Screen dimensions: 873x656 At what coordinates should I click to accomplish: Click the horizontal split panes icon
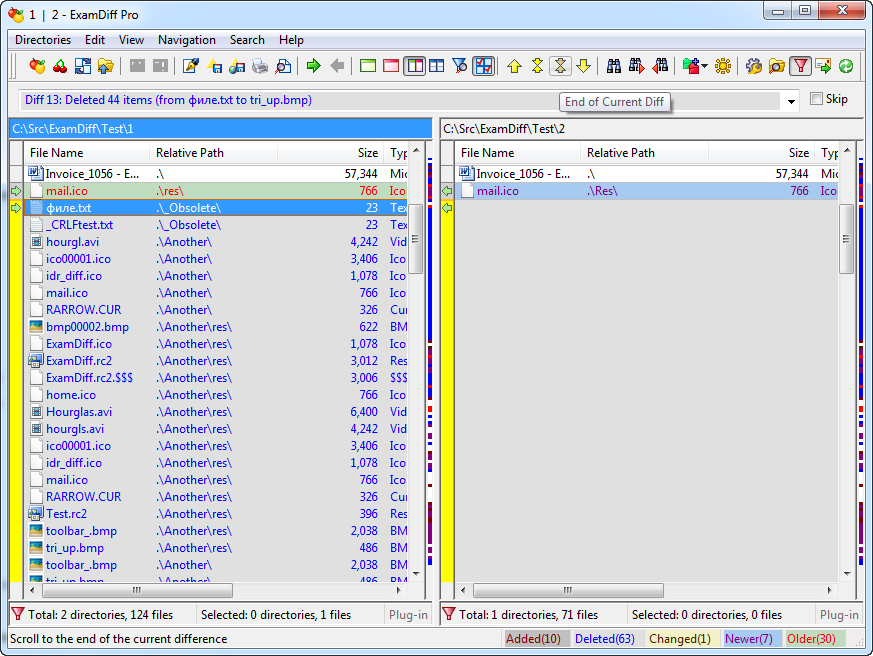coord(437,66)
